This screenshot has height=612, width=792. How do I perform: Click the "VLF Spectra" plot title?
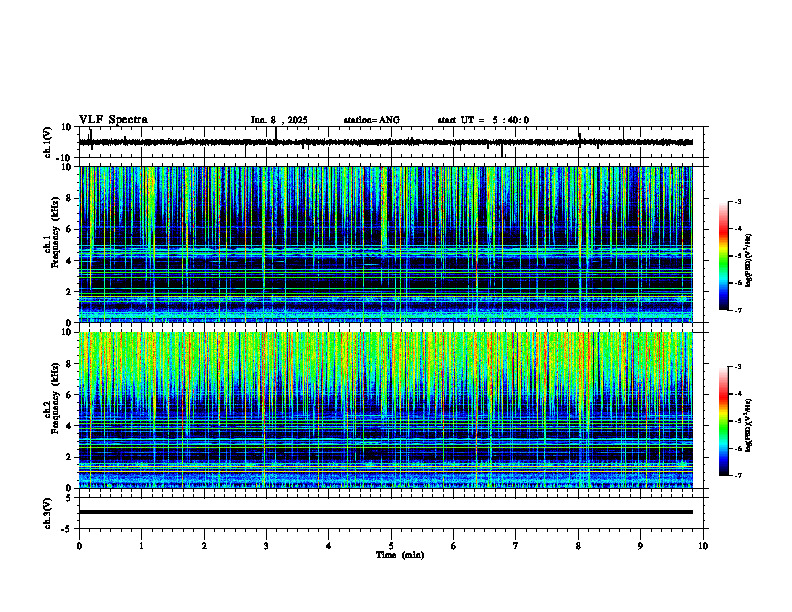[x=113, y=120]
